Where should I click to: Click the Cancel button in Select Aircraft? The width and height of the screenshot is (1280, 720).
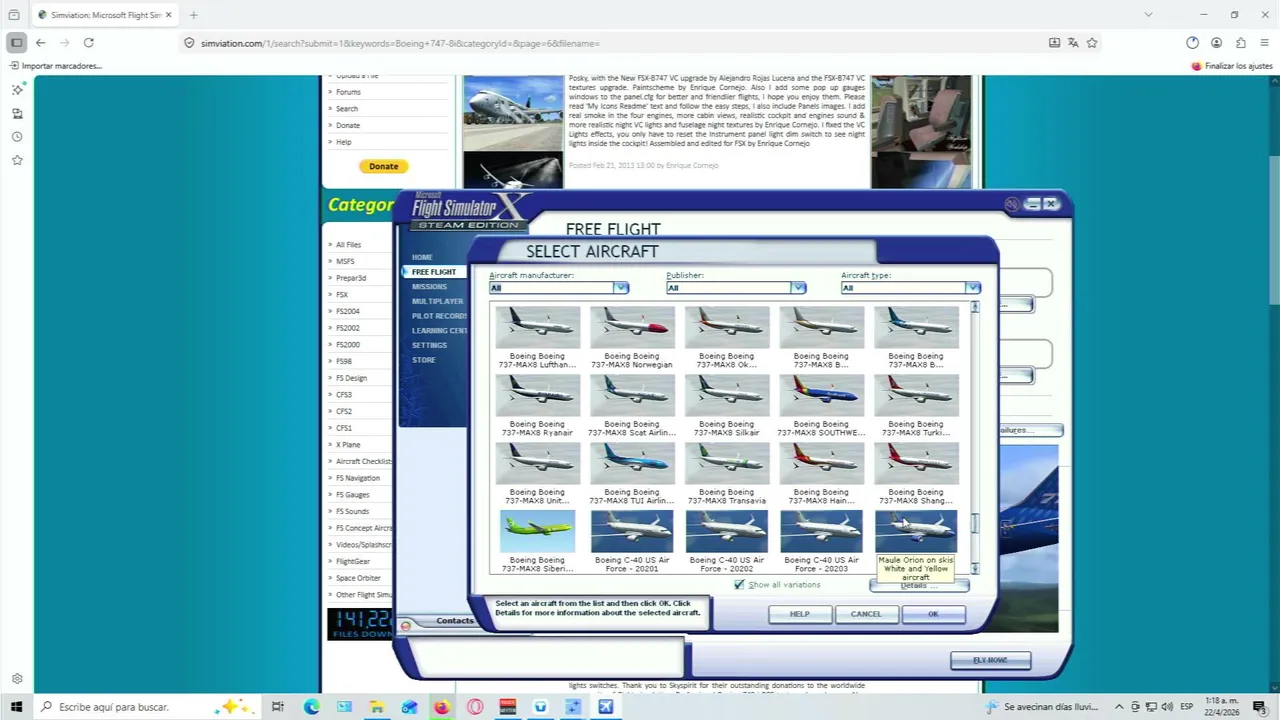pos(866,614)
